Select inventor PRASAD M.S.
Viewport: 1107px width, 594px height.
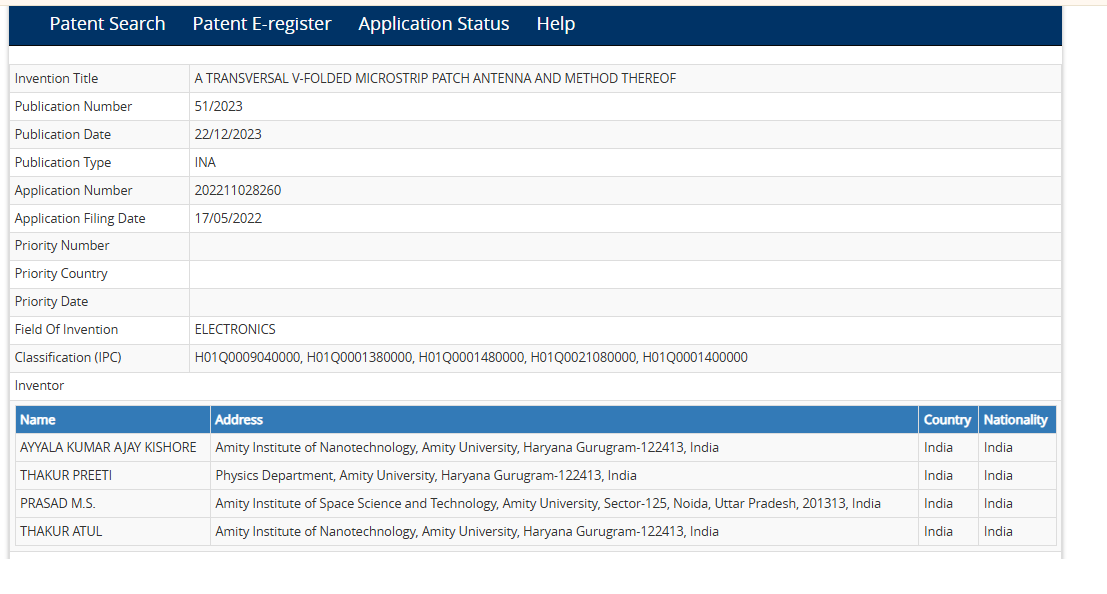click(x=58, y=504)
